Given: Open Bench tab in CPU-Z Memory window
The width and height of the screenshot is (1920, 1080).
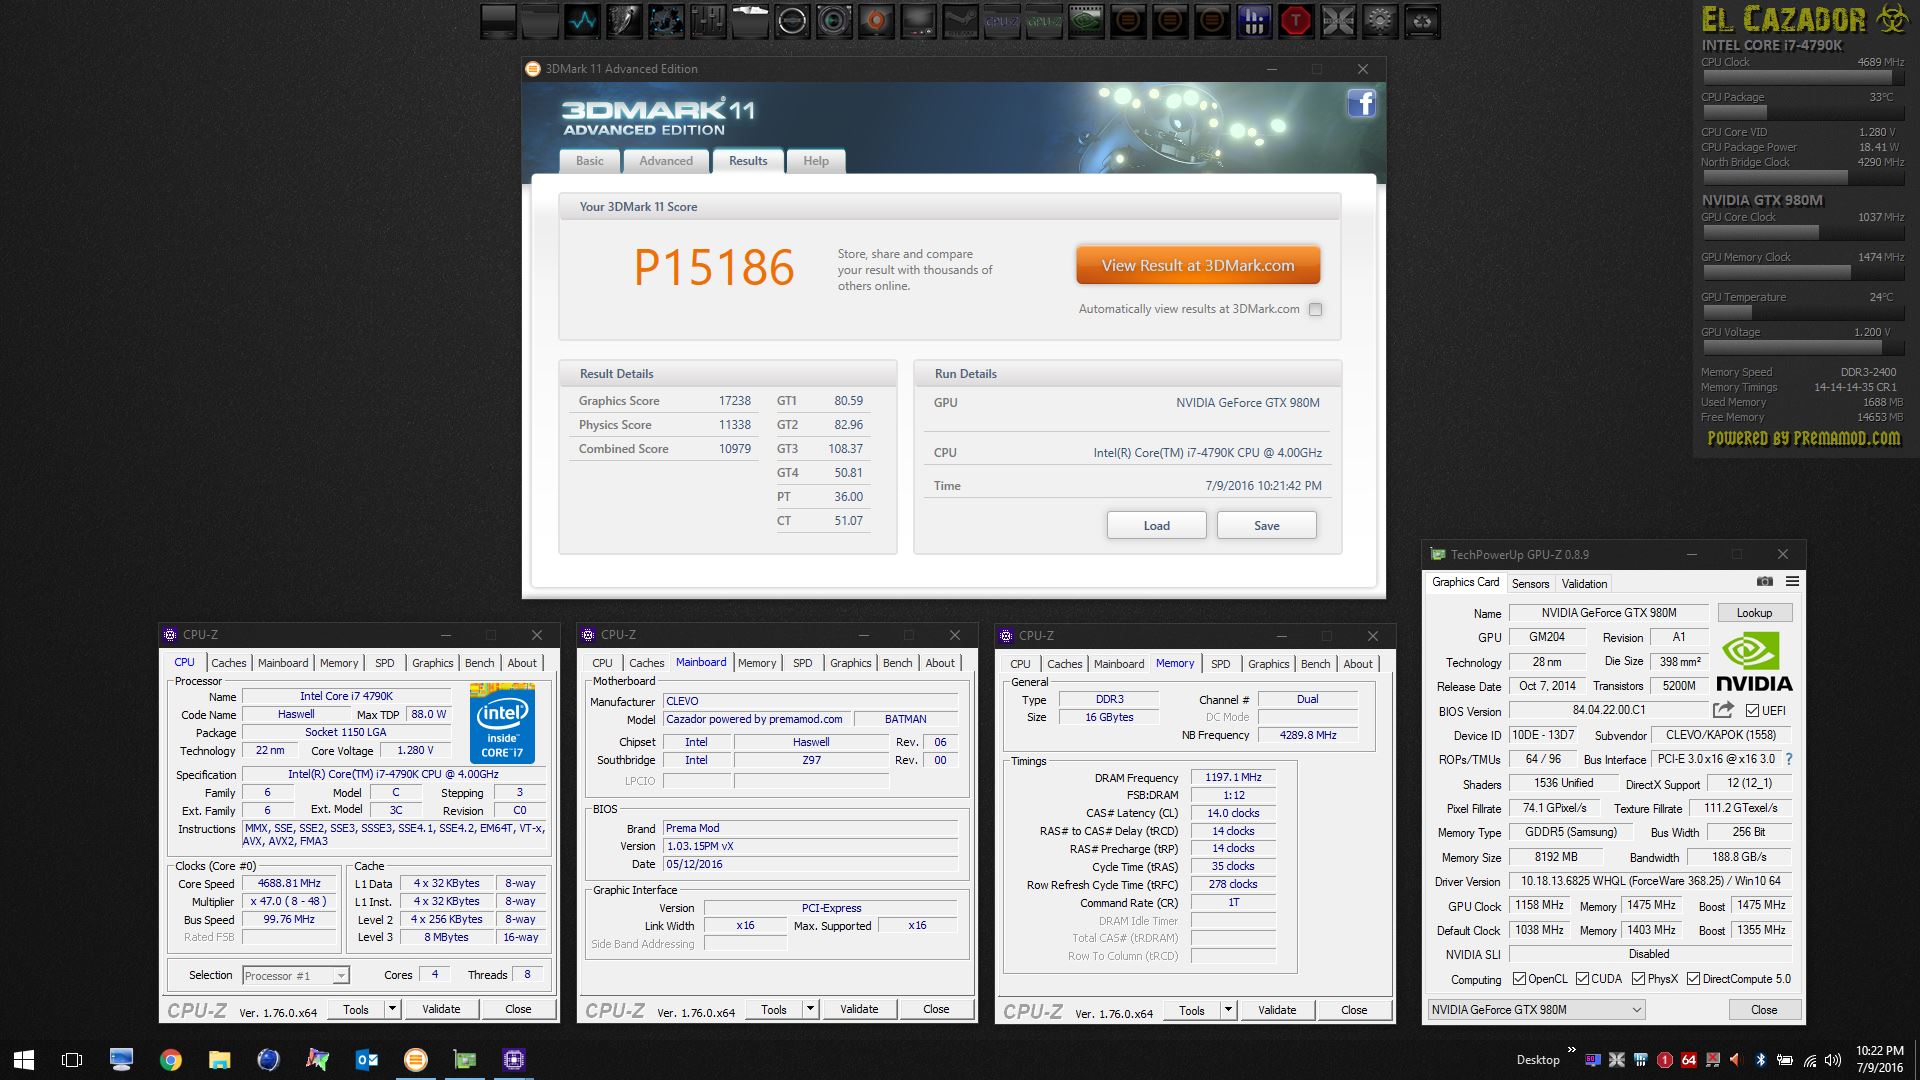Looking at the screenshot, I should tap(1315, 664).
